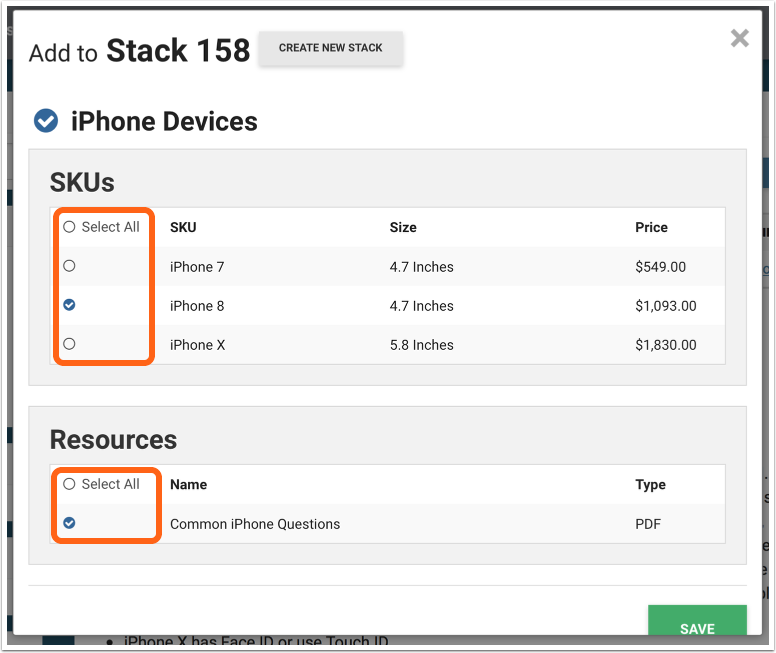Click the Create New Stack button

click(x=331, y=48)
